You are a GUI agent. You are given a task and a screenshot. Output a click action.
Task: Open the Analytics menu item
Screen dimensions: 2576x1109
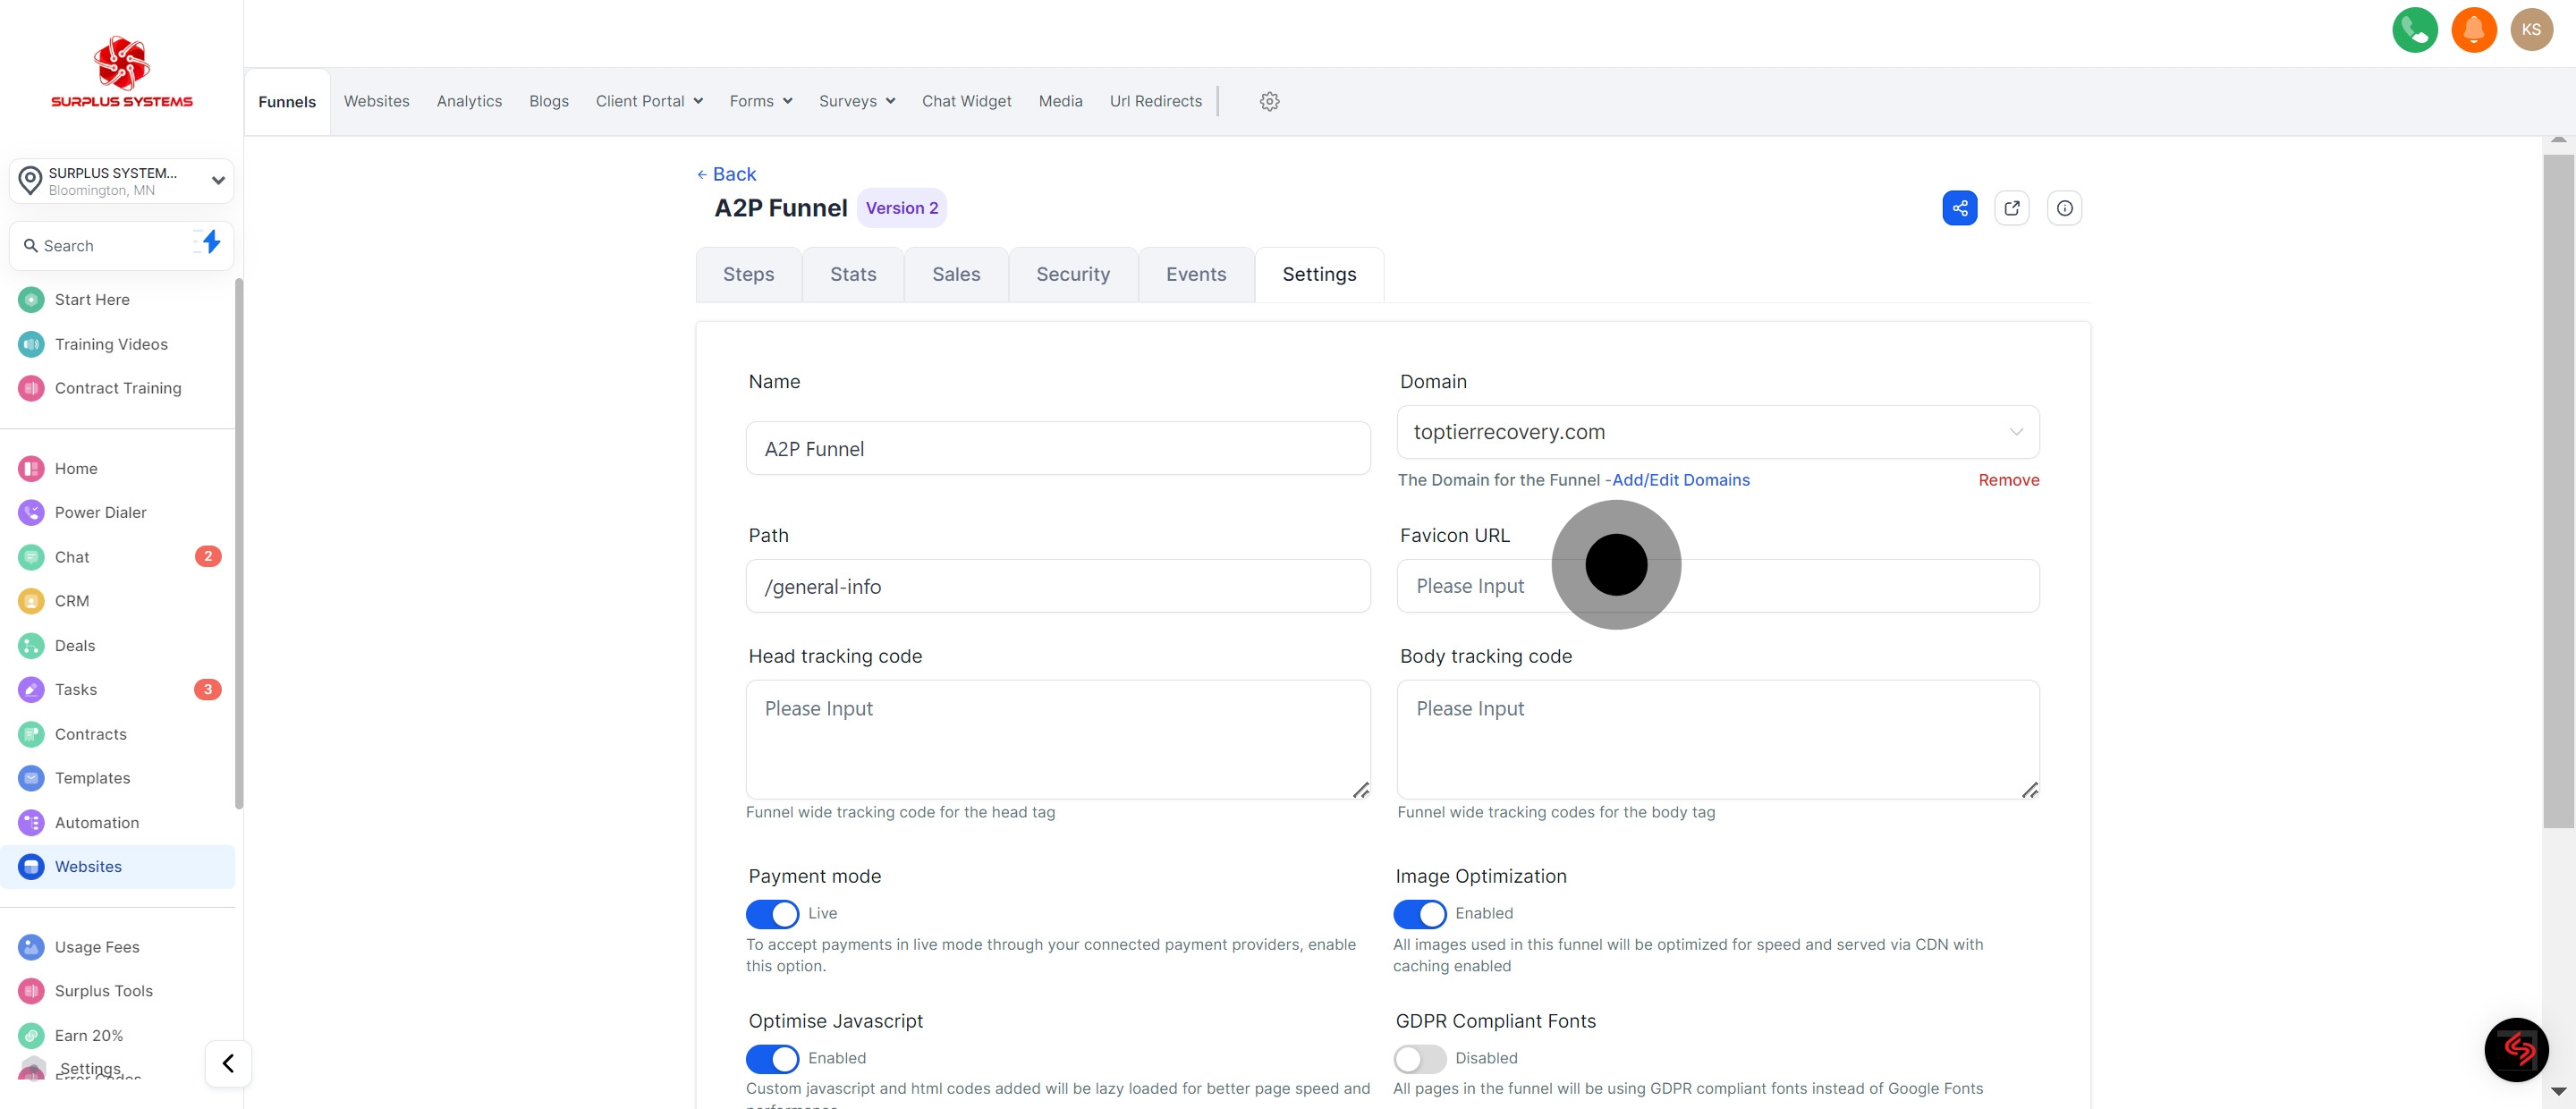click(469, 101)
